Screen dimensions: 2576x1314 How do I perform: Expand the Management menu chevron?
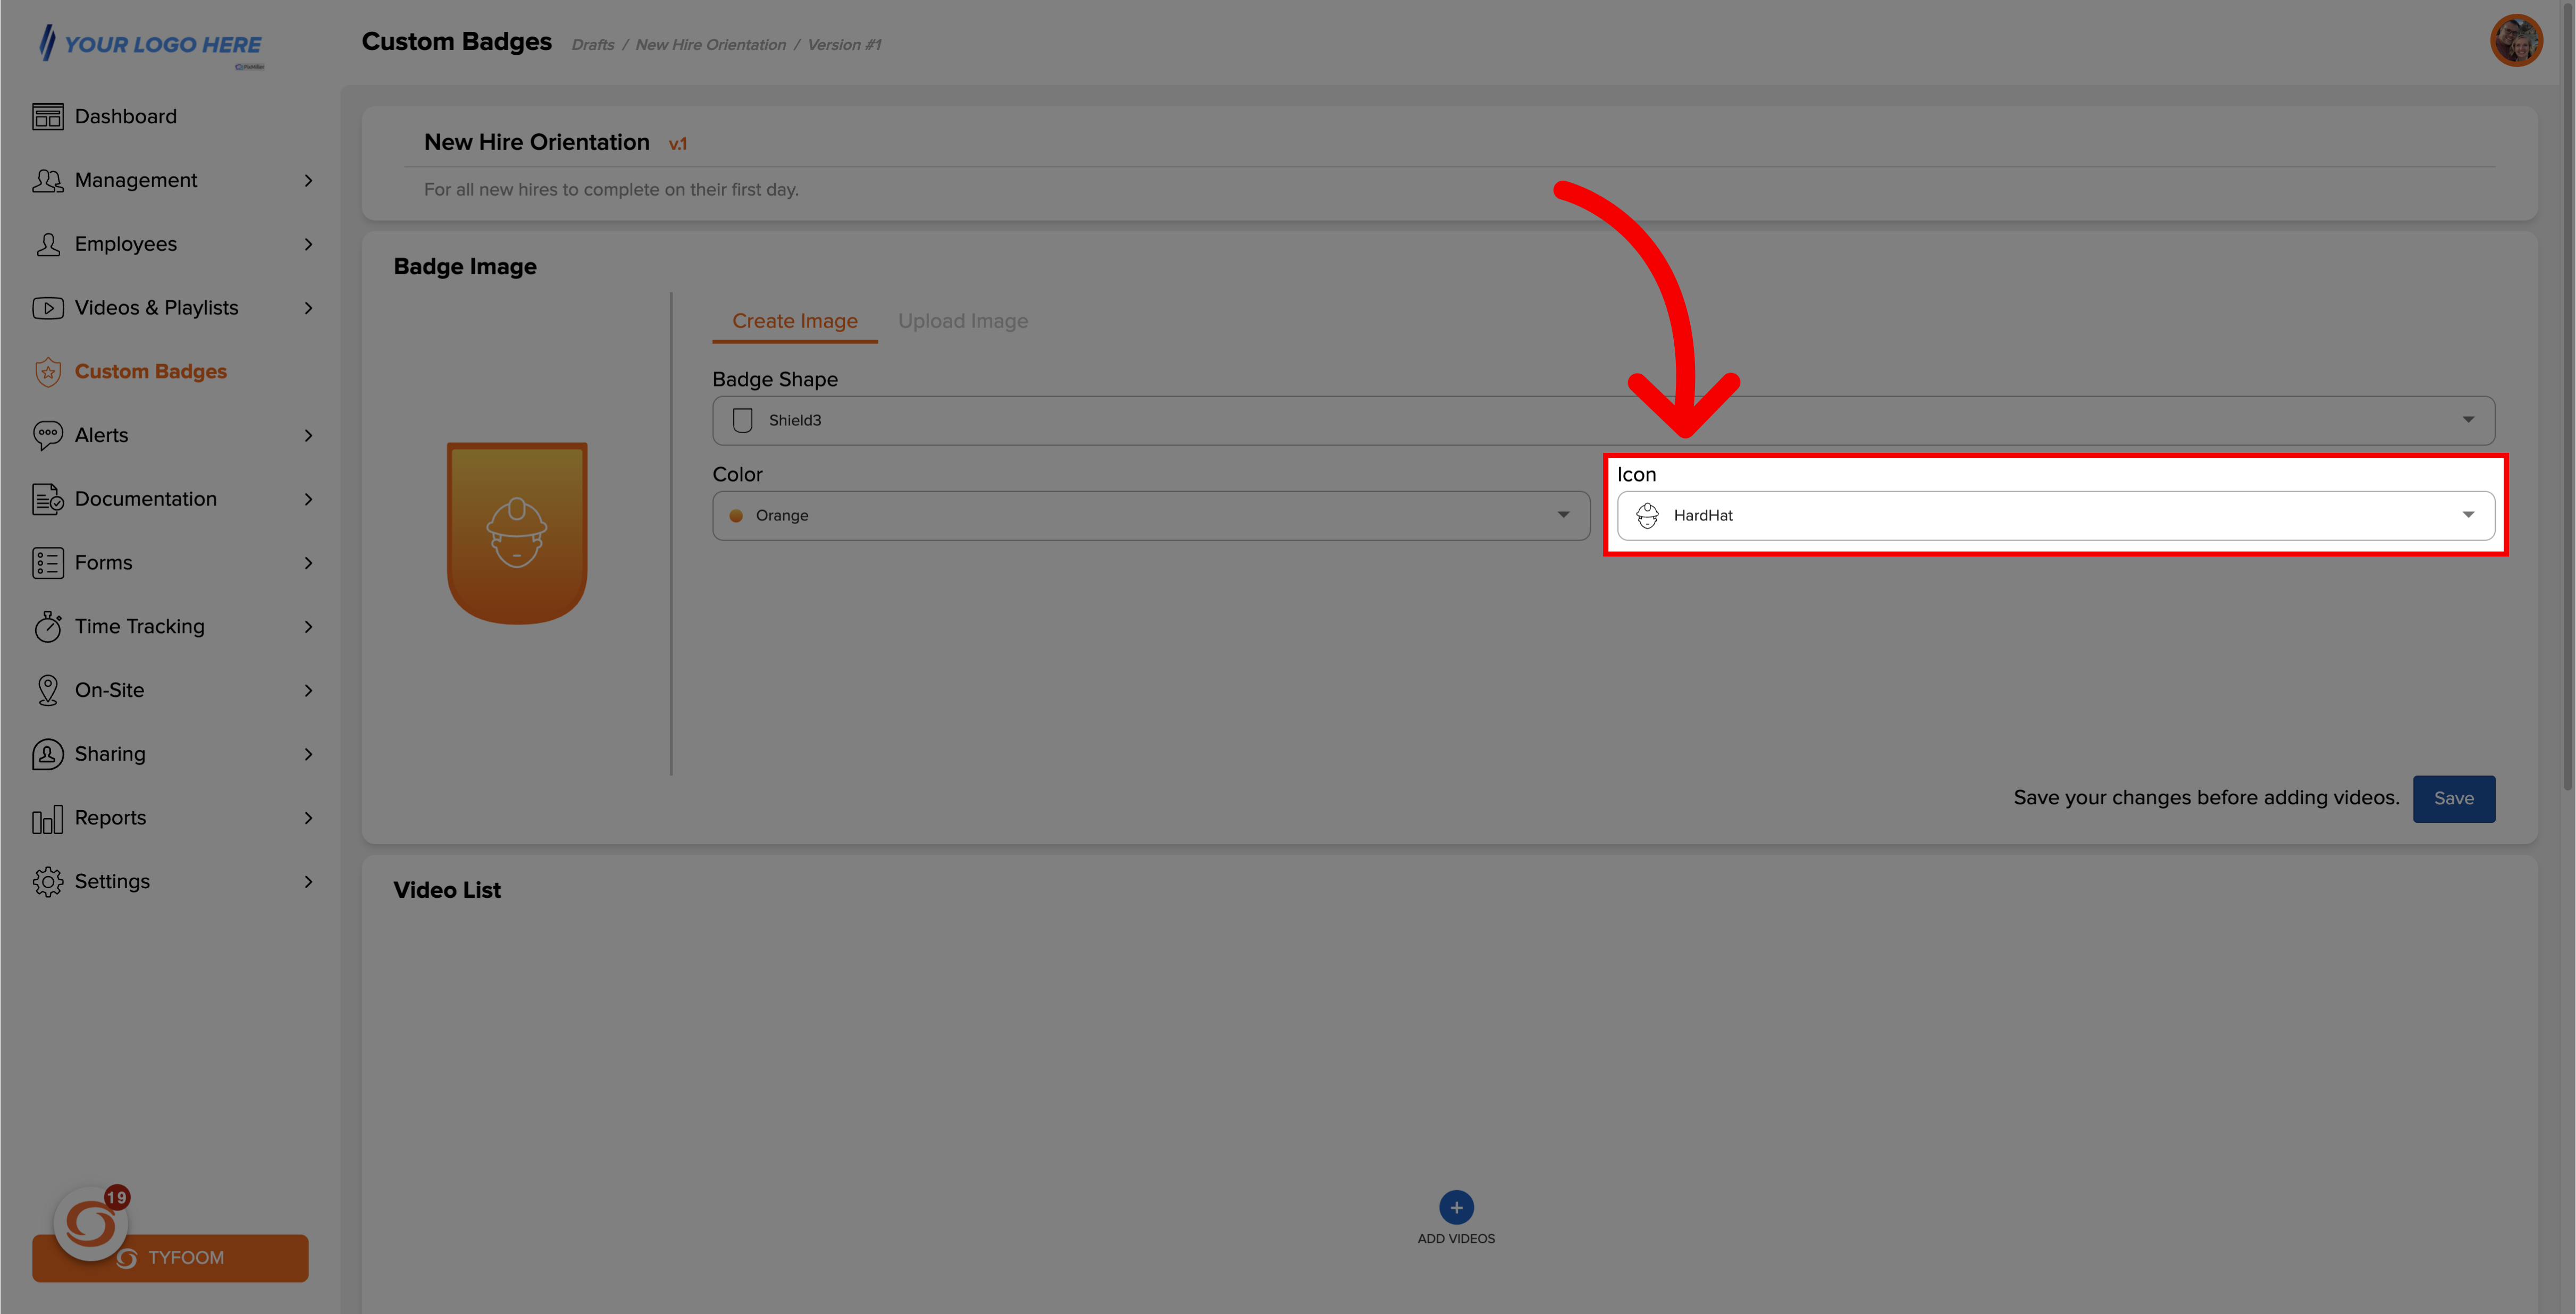coord(308,181)
